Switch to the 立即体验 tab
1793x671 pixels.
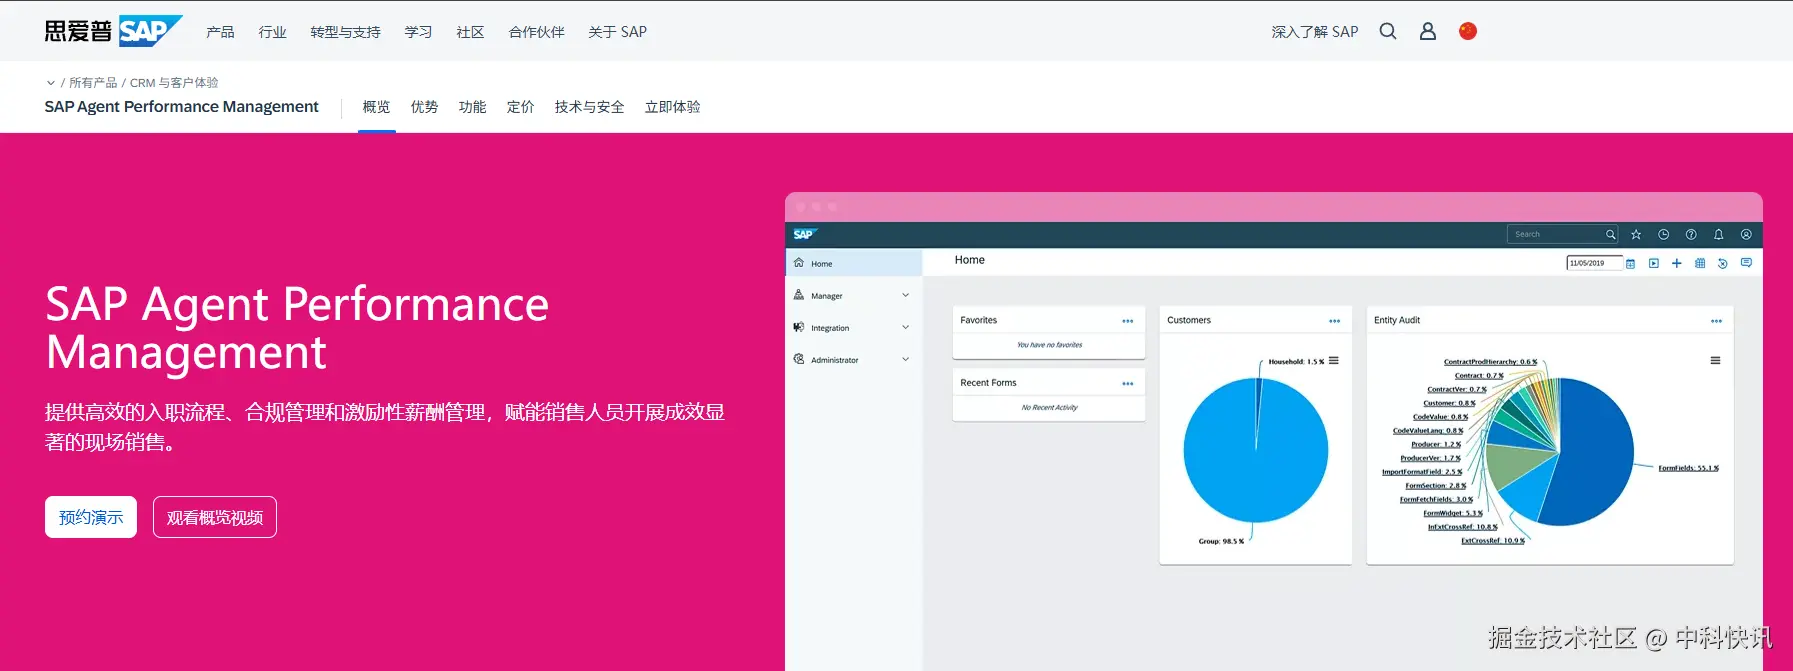672,107
